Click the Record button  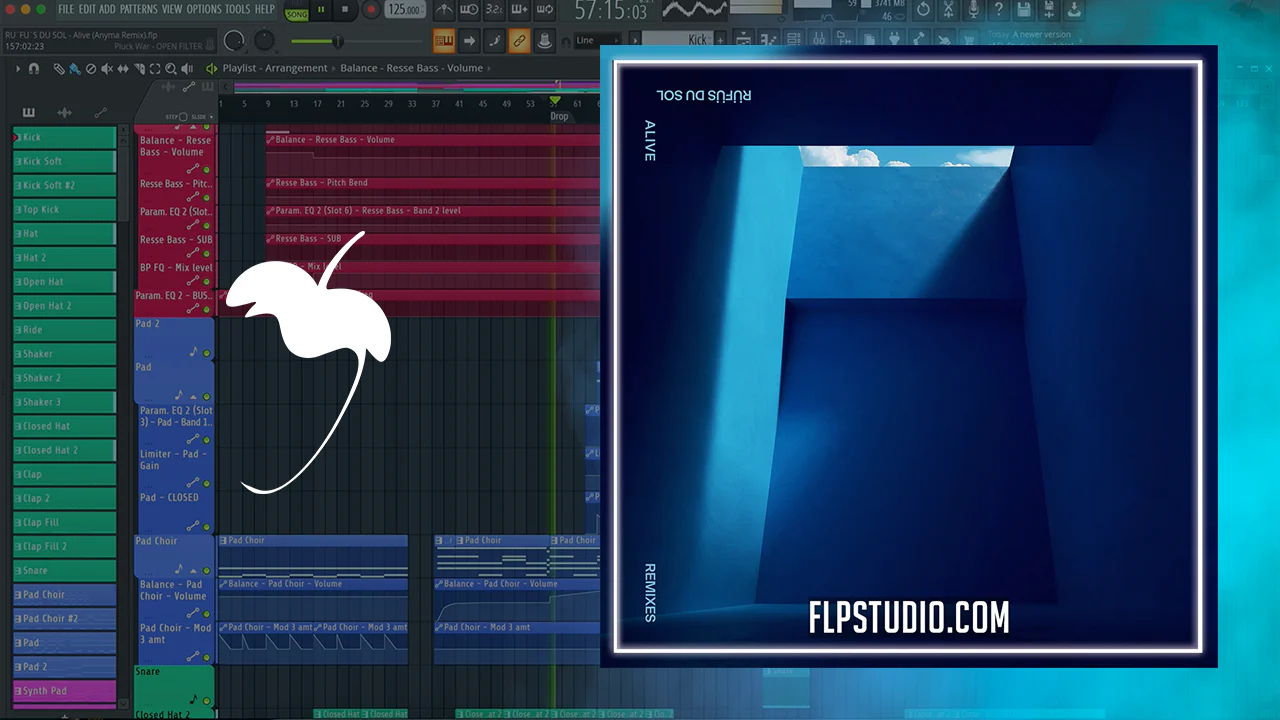(x=371, y=10)
